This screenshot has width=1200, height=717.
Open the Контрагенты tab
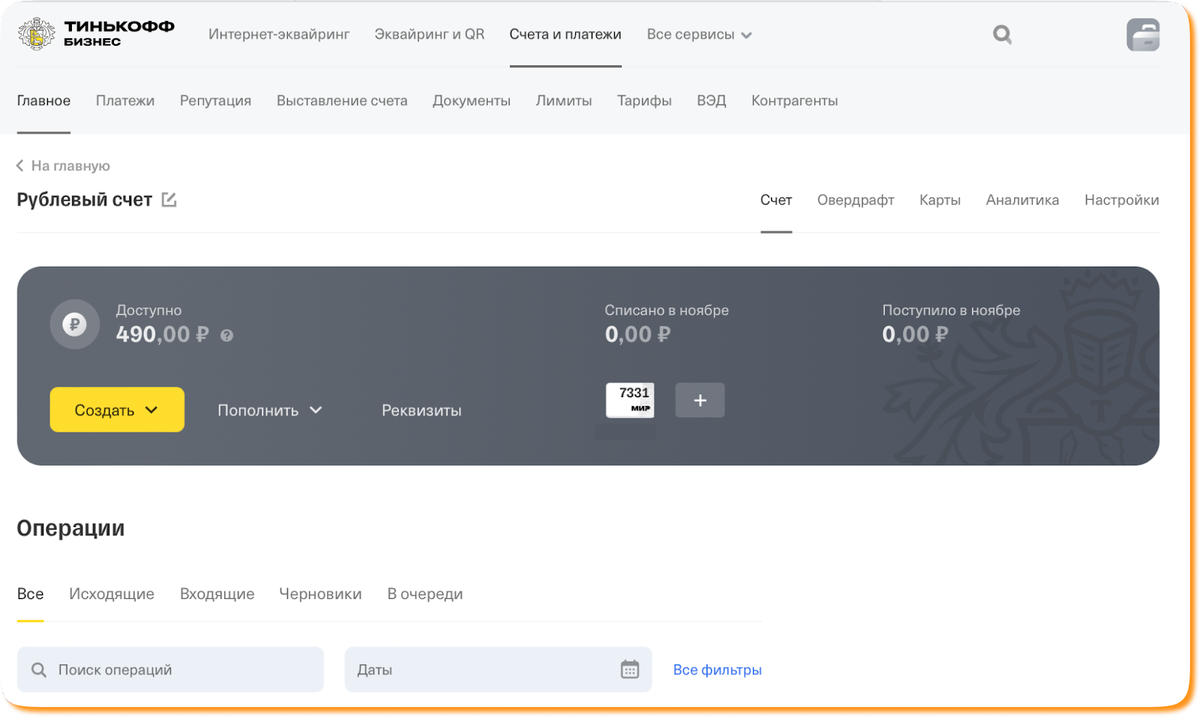[x=795, y=101]
